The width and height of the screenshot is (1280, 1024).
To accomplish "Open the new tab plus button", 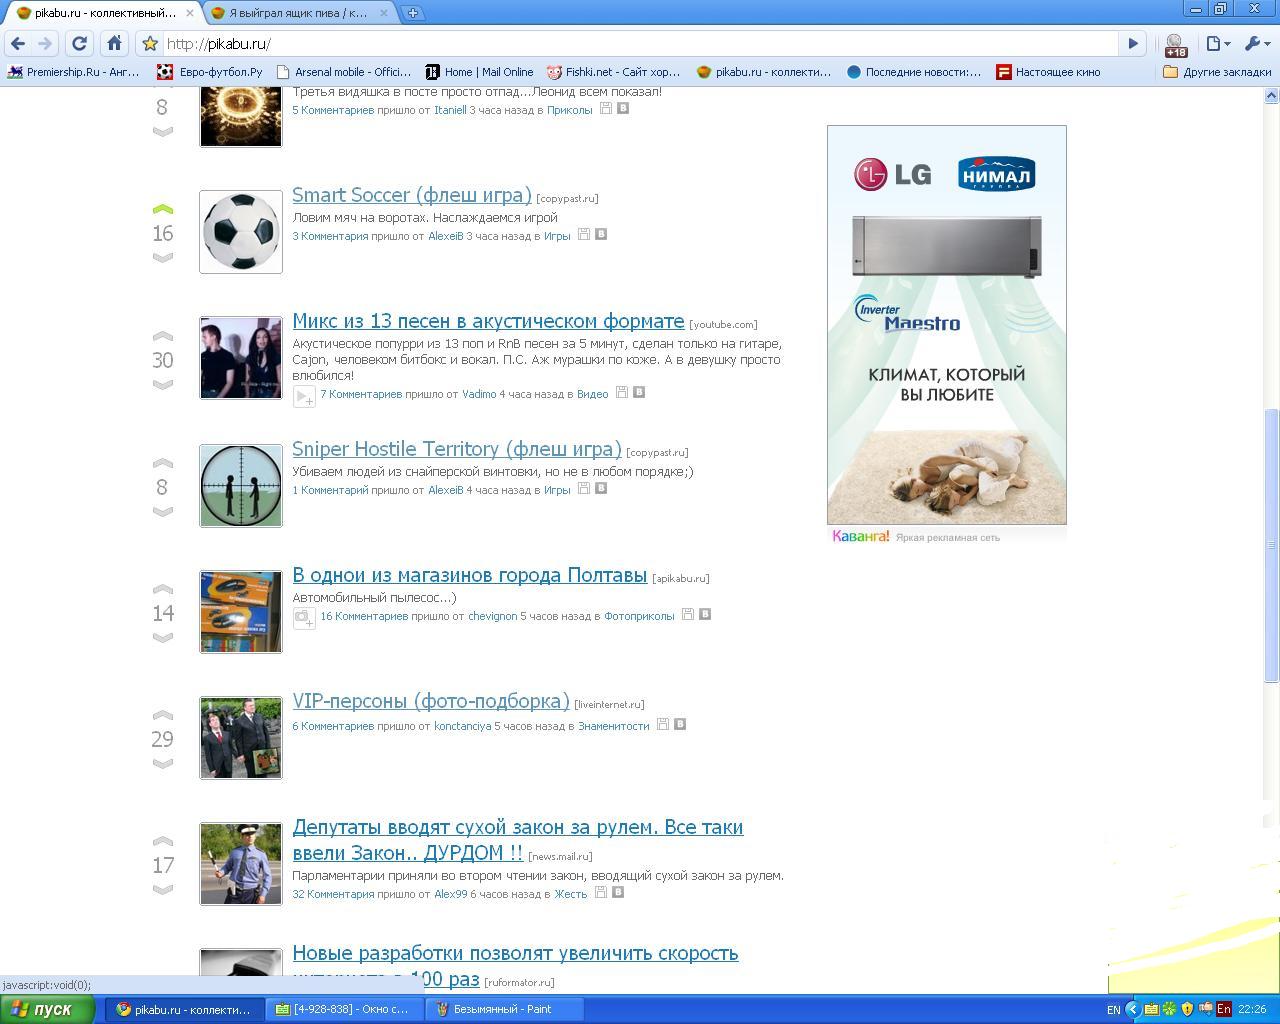I will coord(412,13).
